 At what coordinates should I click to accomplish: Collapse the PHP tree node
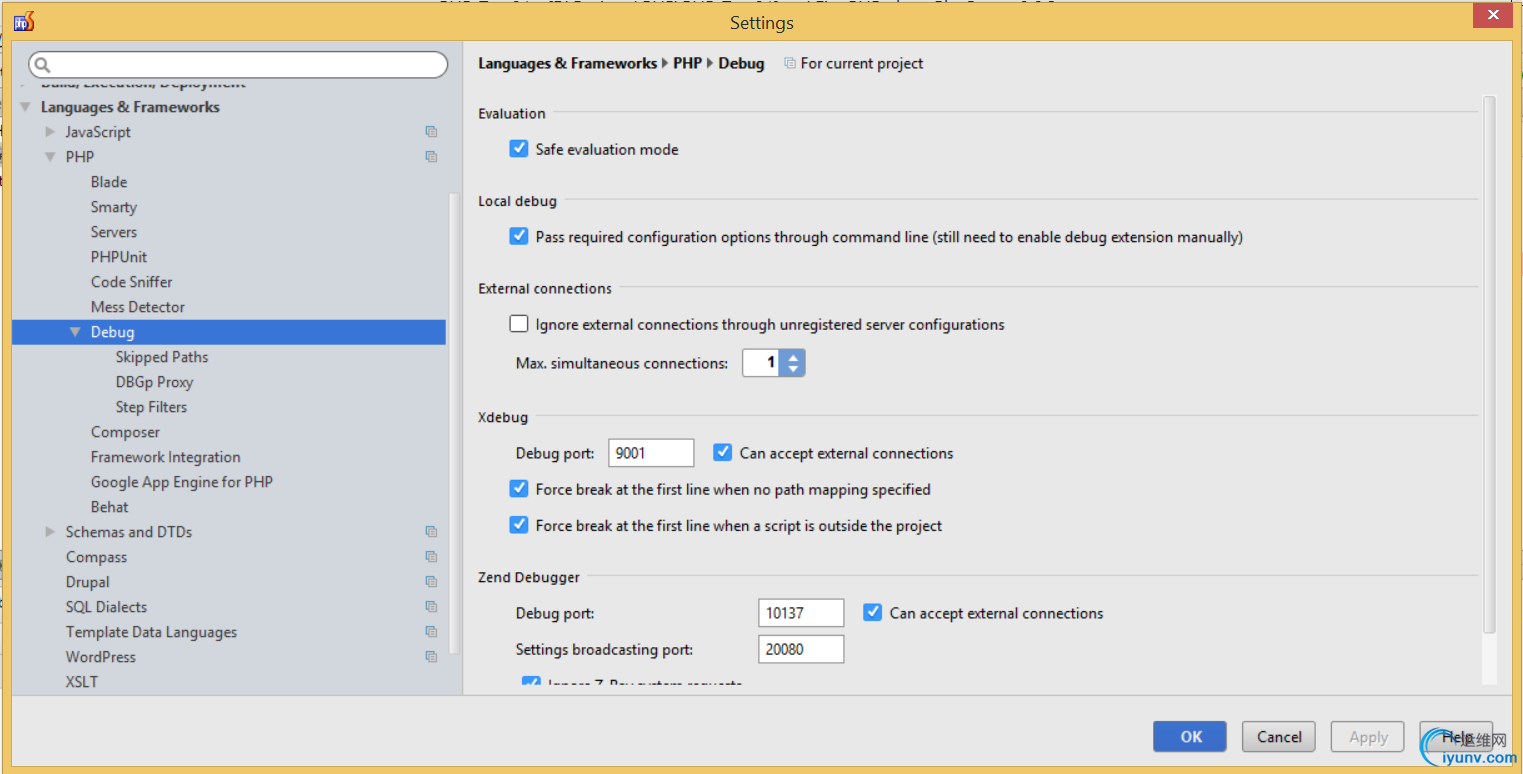coord(50,157)
